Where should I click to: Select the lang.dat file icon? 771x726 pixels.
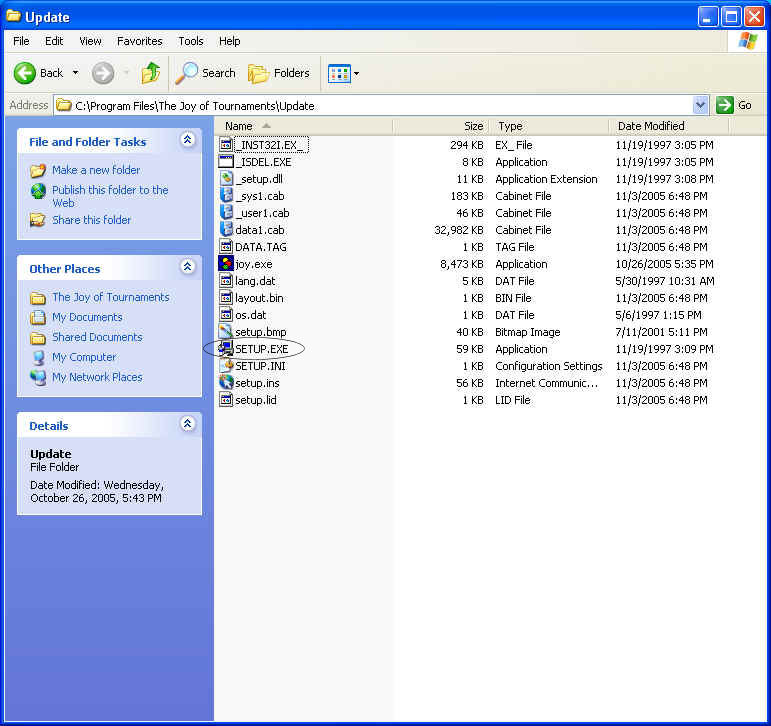tap(226, 281)
